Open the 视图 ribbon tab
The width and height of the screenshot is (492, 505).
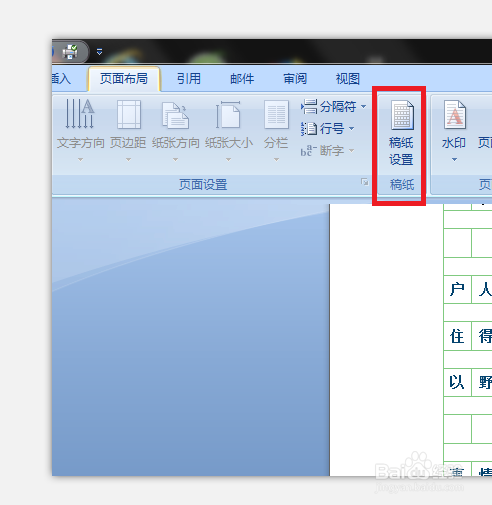coord(348,79)
